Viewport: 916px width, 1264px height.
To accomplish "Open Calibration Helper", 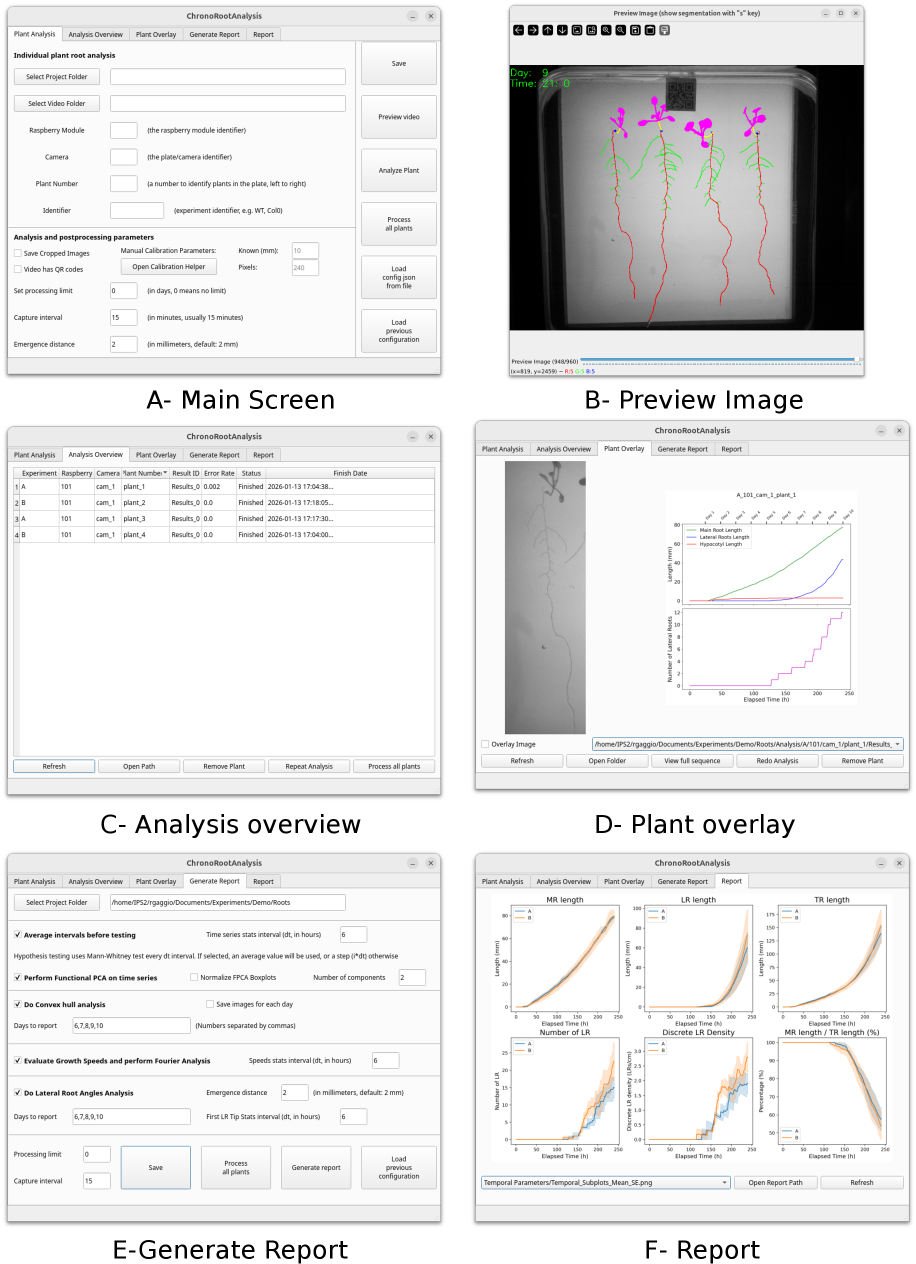I will point(169,267).
